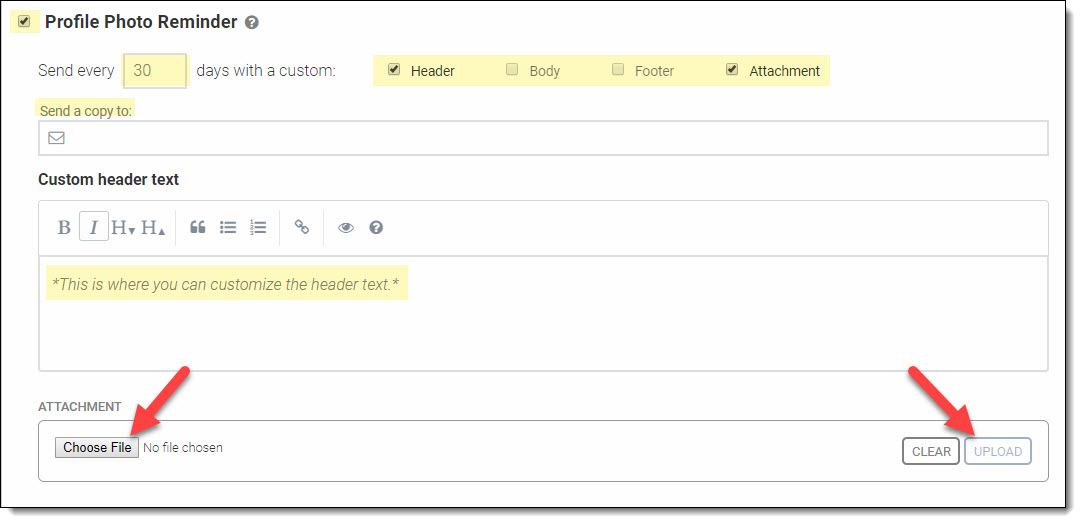Insert a numbered list
Screen dimensions: 1081x523
258,228
